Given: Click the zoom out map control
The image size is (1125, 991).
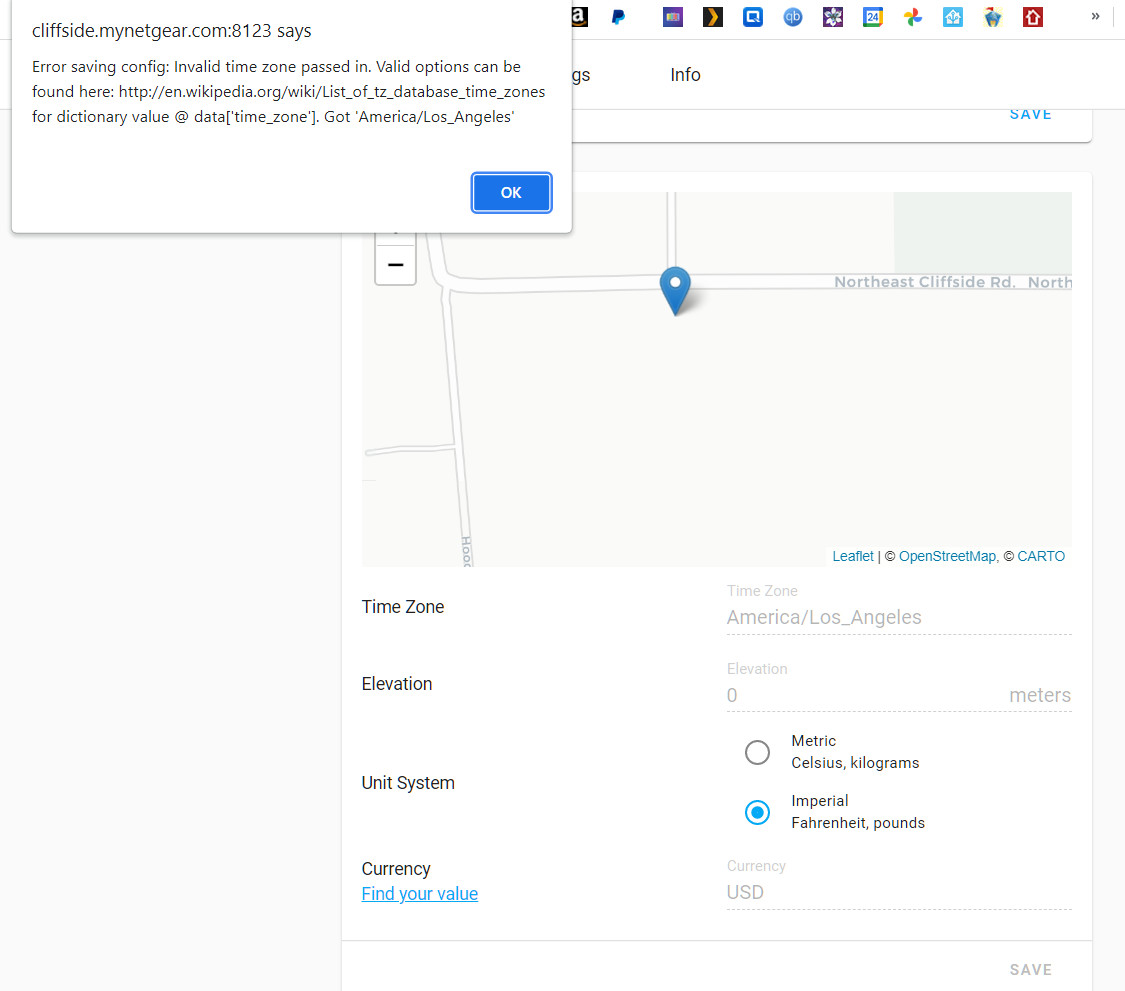Looking at the screenshot, I should (395, 263).
